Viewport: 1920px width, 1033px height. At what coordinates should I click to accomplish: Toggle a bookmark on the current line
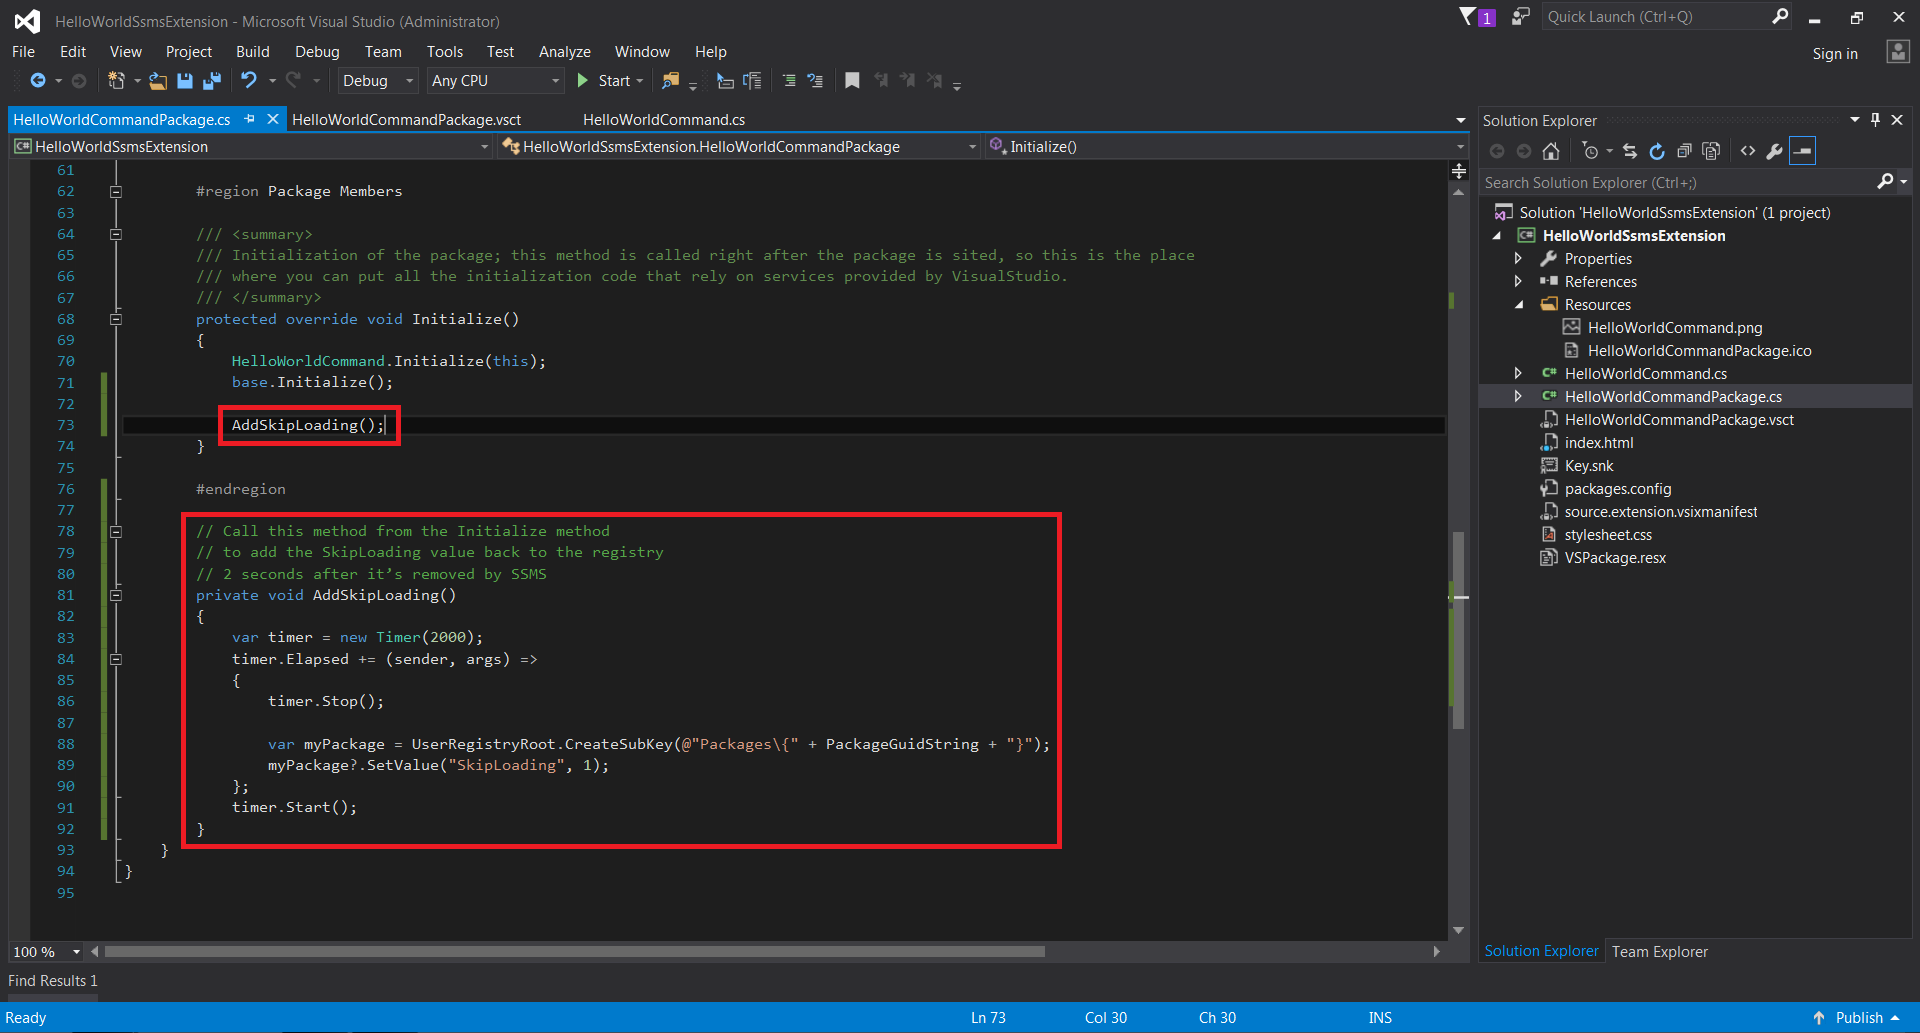click(x=852, y=81)
